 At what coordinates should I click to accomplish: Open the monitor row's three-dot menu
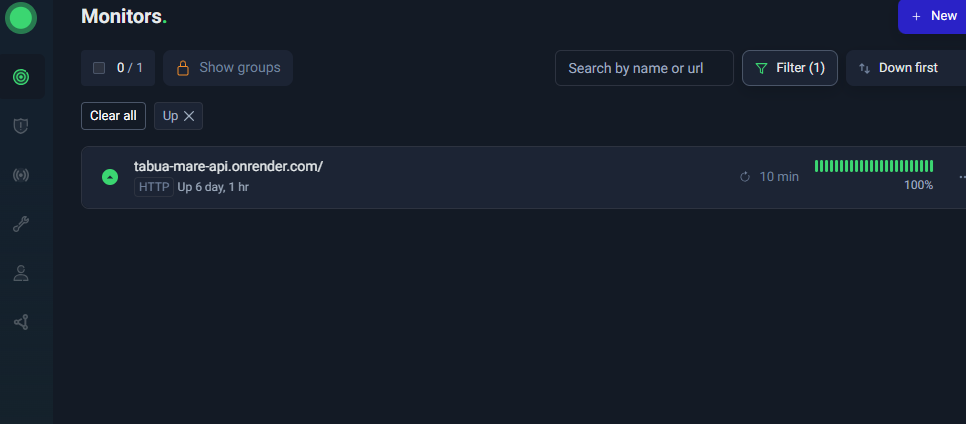pos(960,177)
